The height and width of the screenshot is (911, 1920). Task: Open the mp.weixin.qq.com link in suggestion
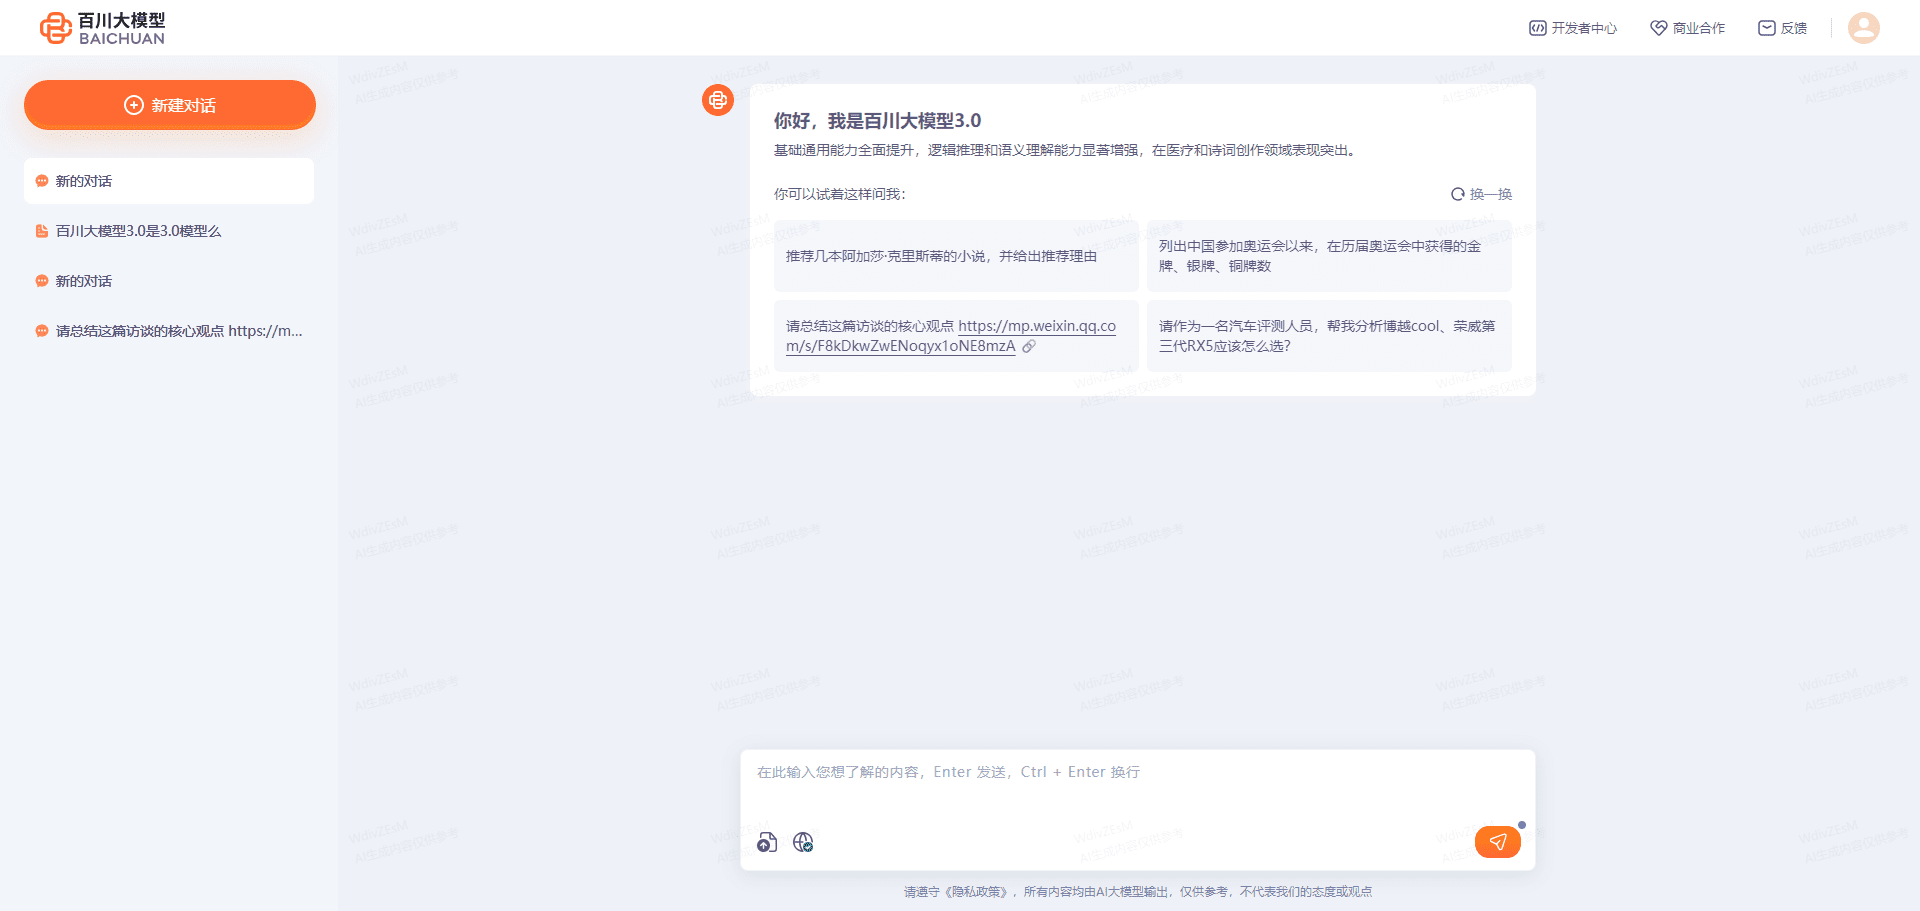point(951,336)
